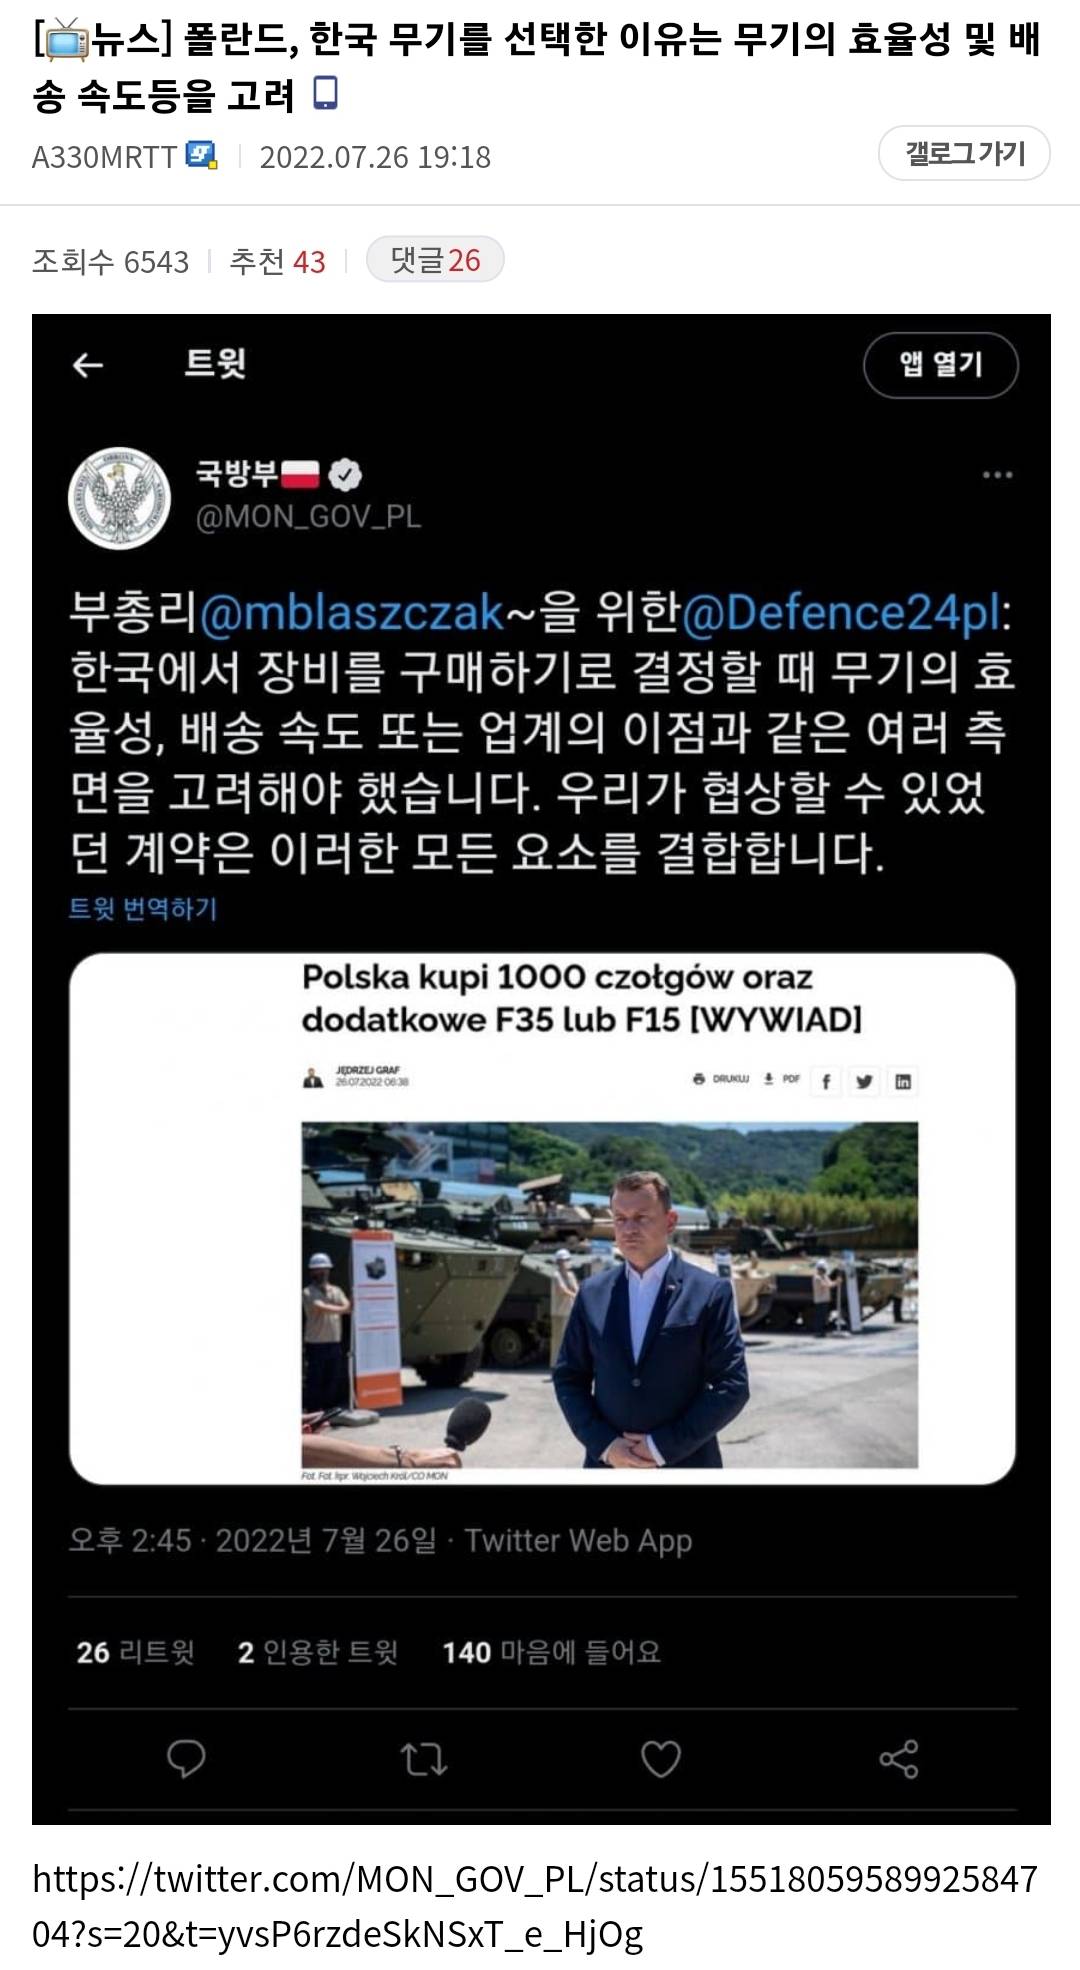Like the tweet with heart icon
This screenshot has width=1080, height=1970.
coord(660,1759)
